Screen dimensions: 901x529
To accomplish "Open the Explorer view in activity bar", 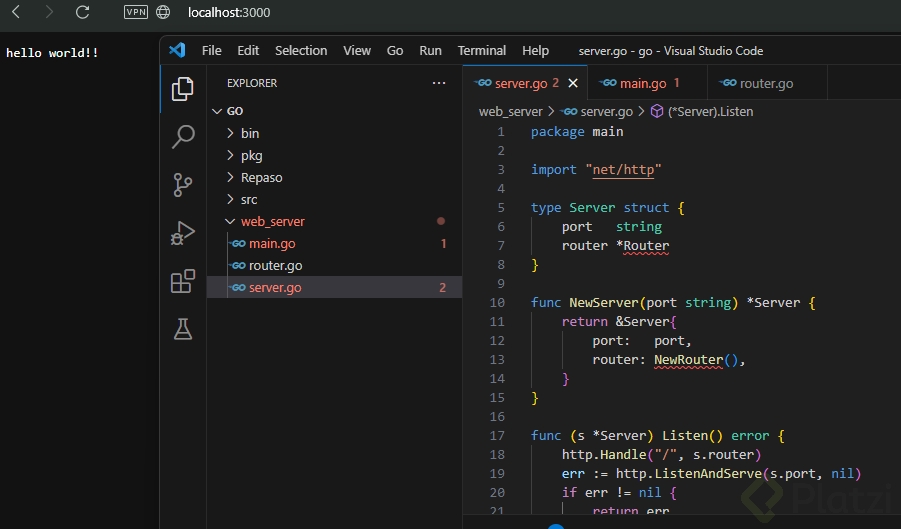I will (183, 89).
